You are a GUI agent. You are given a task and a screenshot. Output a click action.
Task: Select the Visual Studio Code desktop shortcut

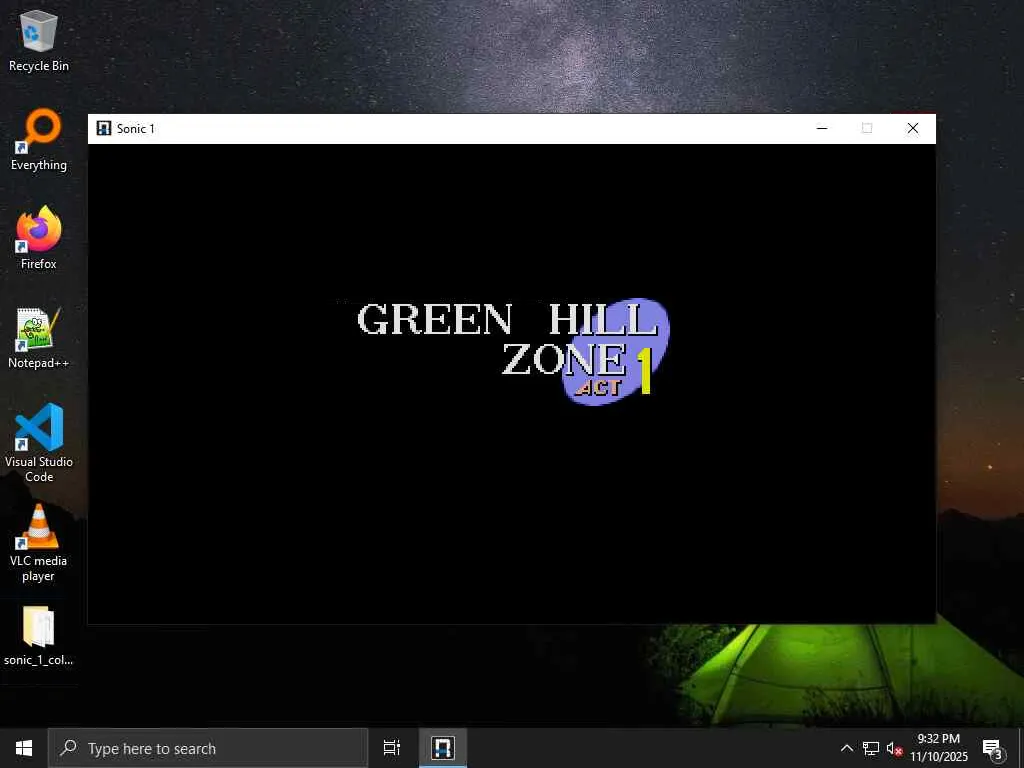39,443
